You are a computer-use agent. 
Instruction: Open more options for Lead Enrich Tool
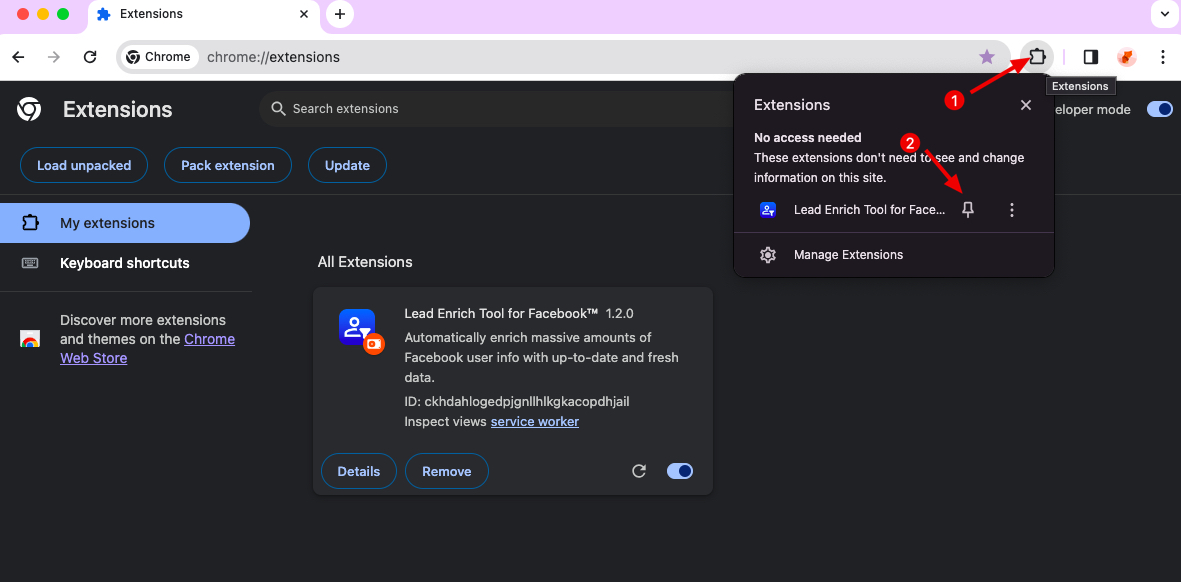tap(1011, 209)
